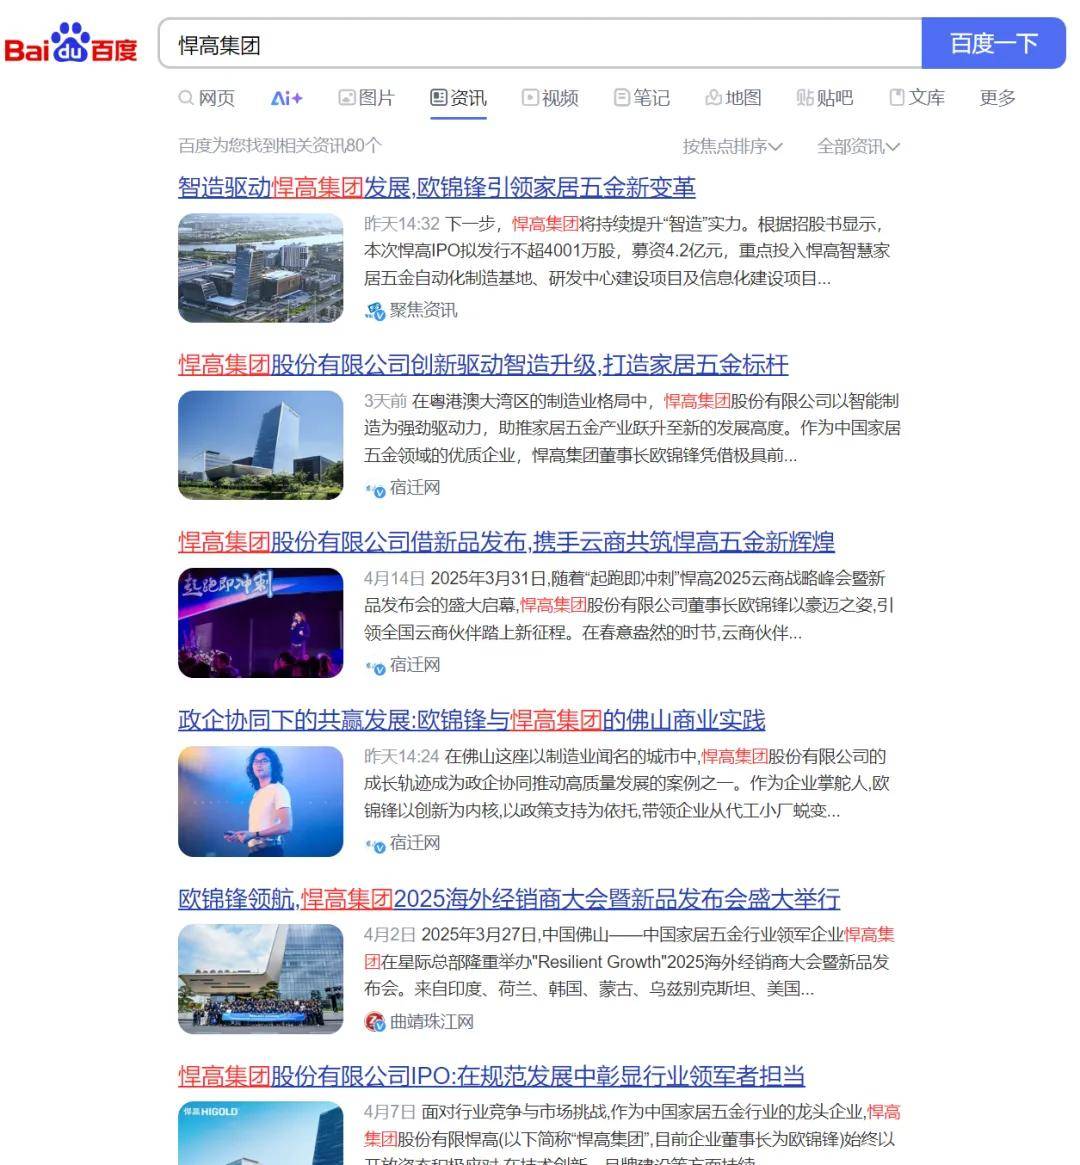Click 宿迁网 source icon under 创新驱动智造升级 result
Image resolution: width=1080 pixels, height=1165 pixels.
click(x=375, y=489)
